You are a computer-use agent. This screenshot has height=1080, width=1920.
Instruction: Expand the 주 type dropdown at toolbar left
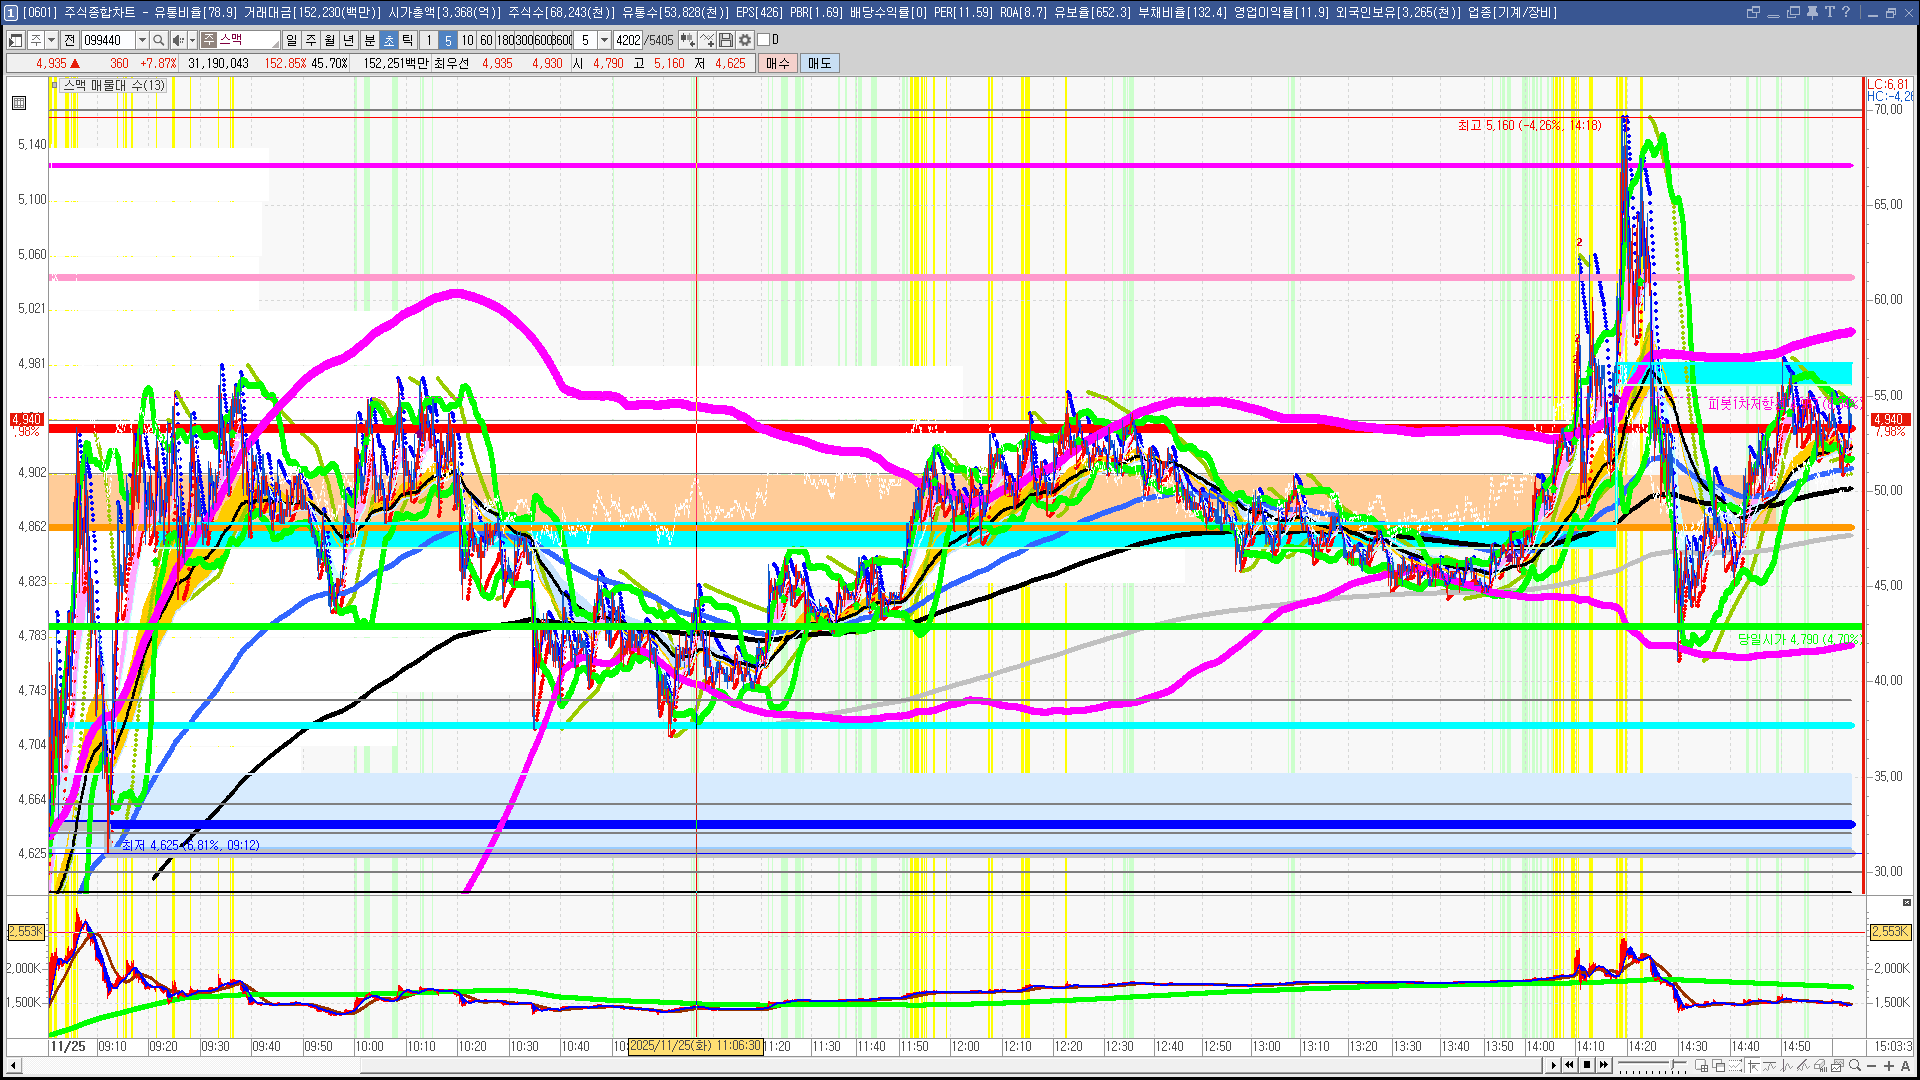[51, 40]
